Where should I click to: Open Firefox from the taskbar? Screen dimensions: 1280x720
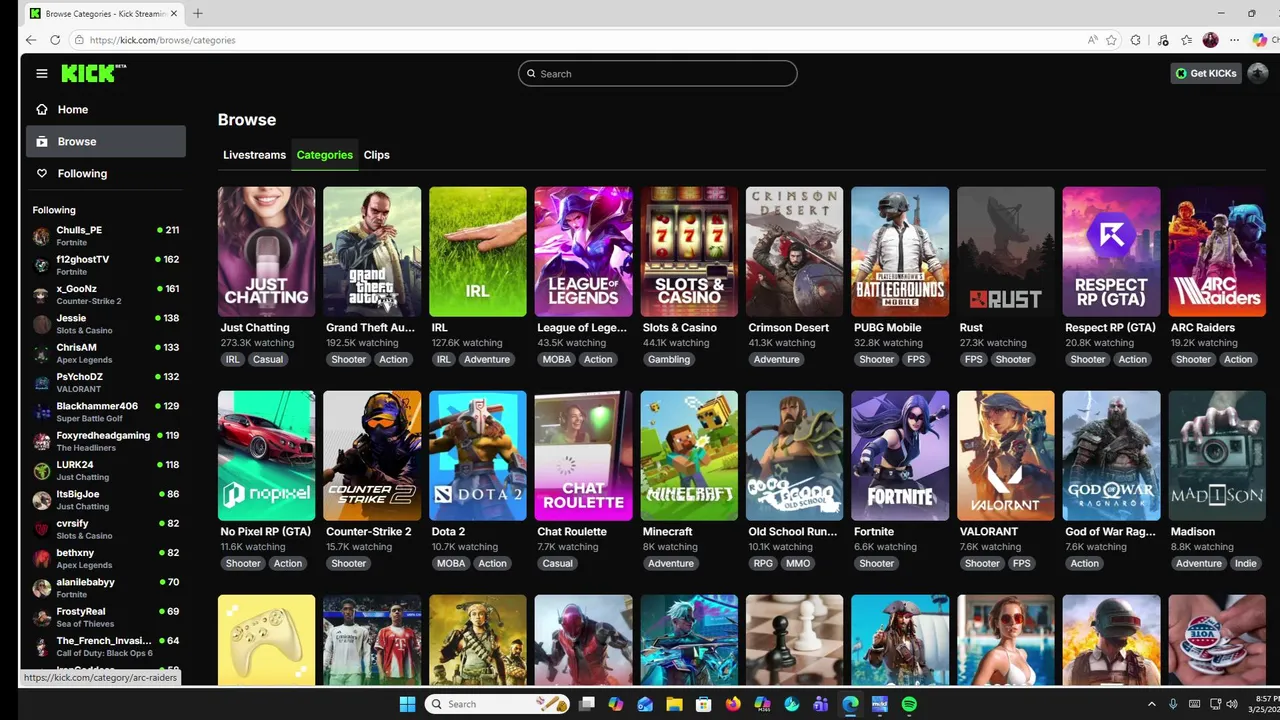pyautogui.click(x=733, y=704)
